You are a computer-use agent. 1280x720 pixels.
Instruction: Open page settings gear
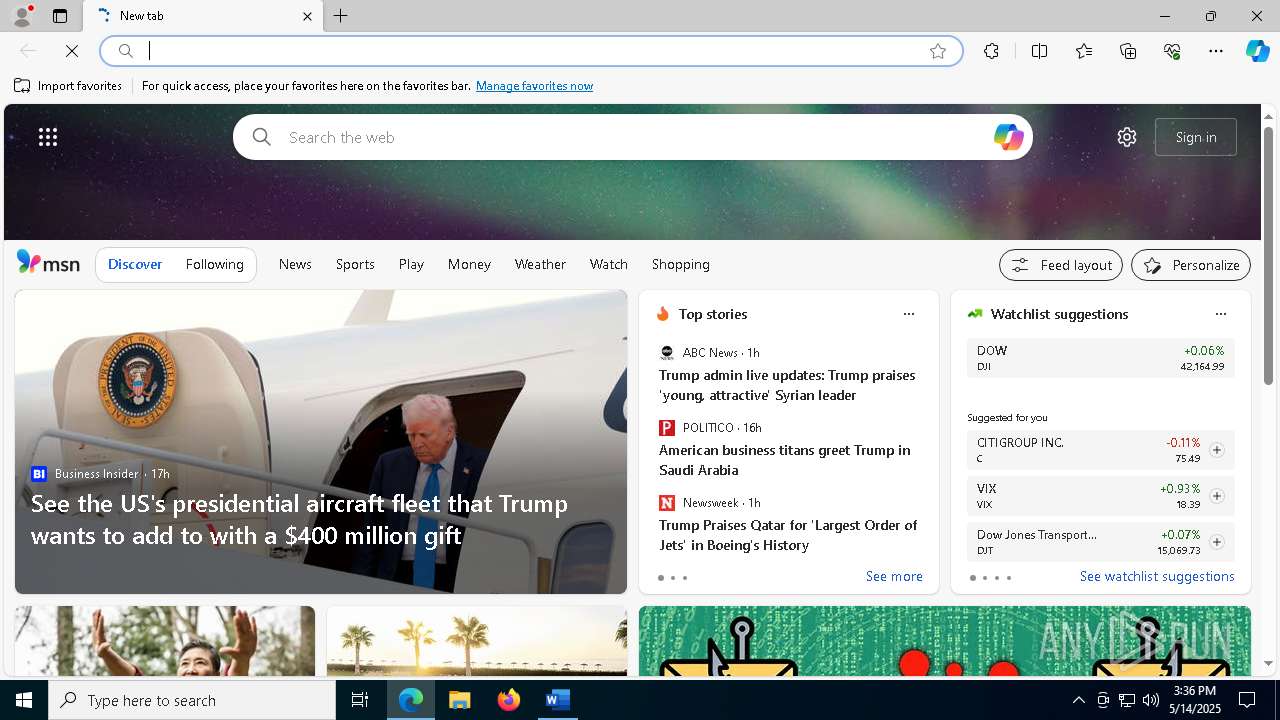pos(1127,137)
